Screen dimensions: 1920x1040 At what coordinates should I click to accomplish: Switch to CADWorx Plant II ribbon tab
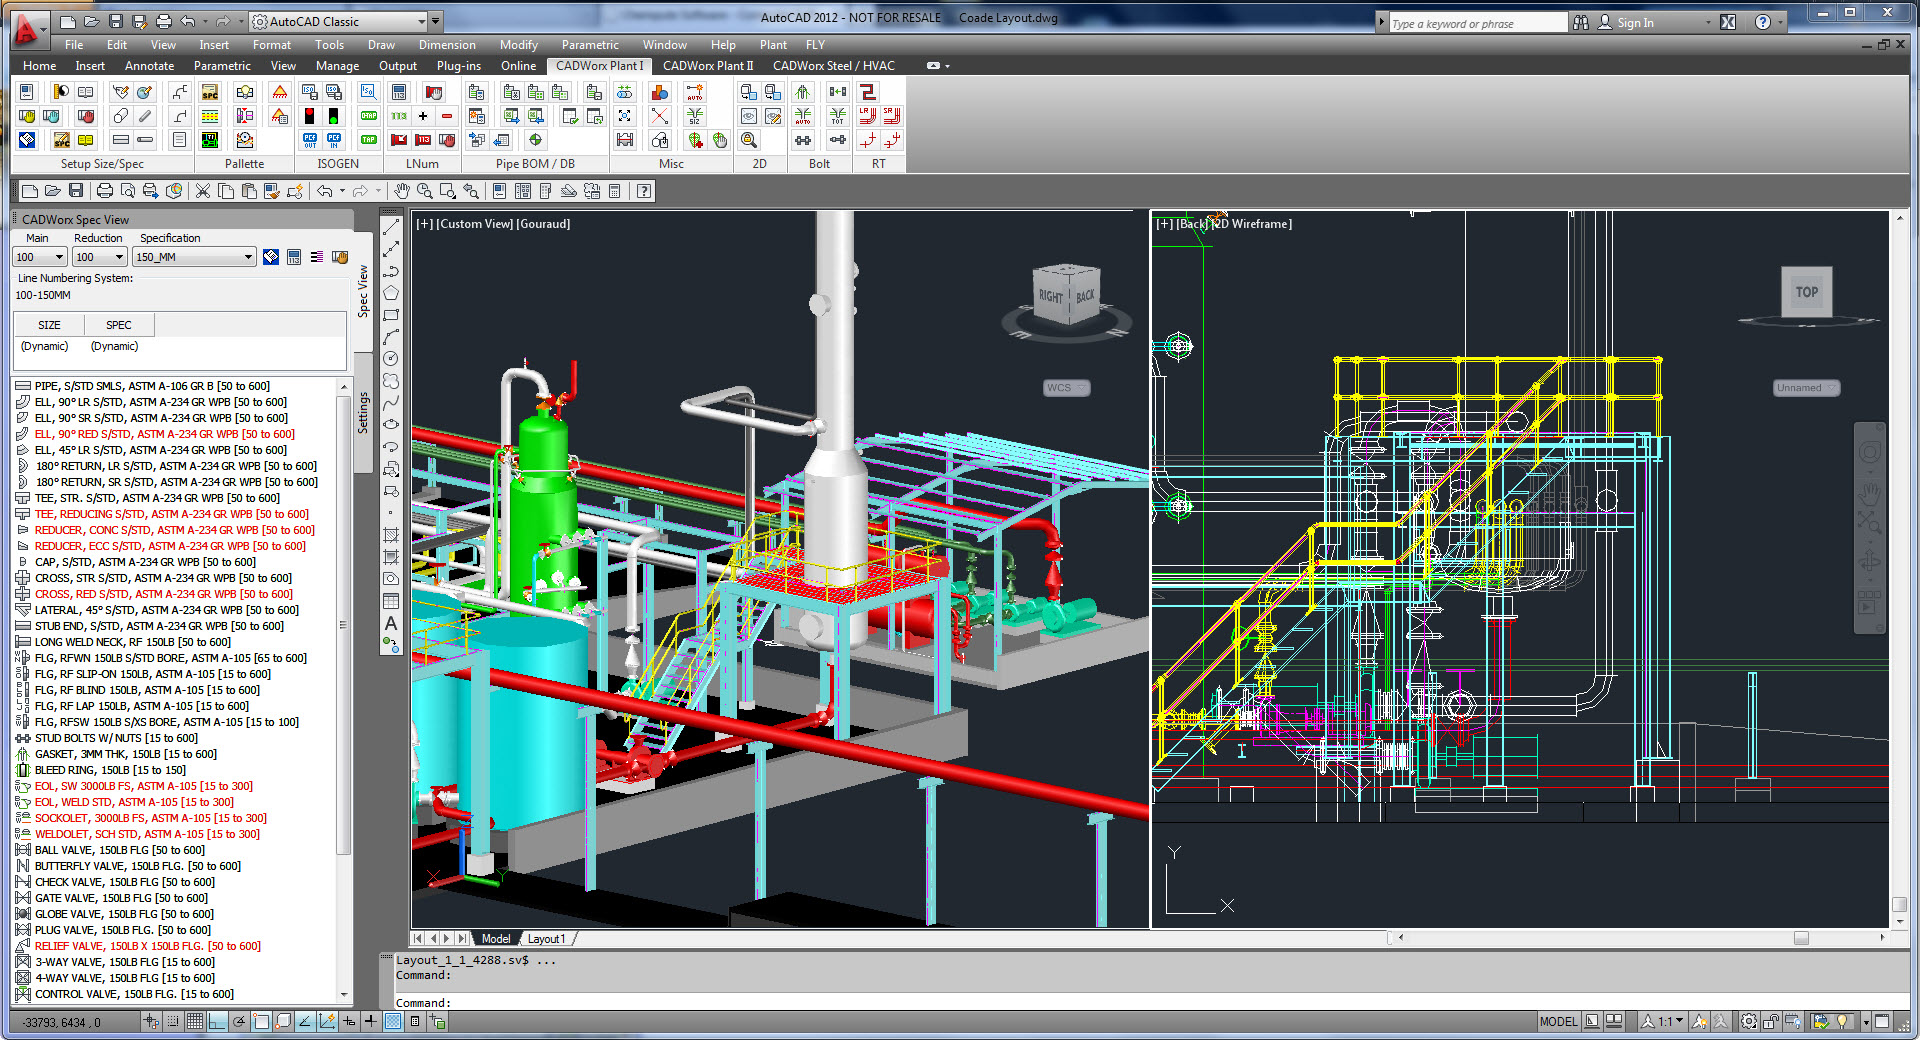[708, 66]
